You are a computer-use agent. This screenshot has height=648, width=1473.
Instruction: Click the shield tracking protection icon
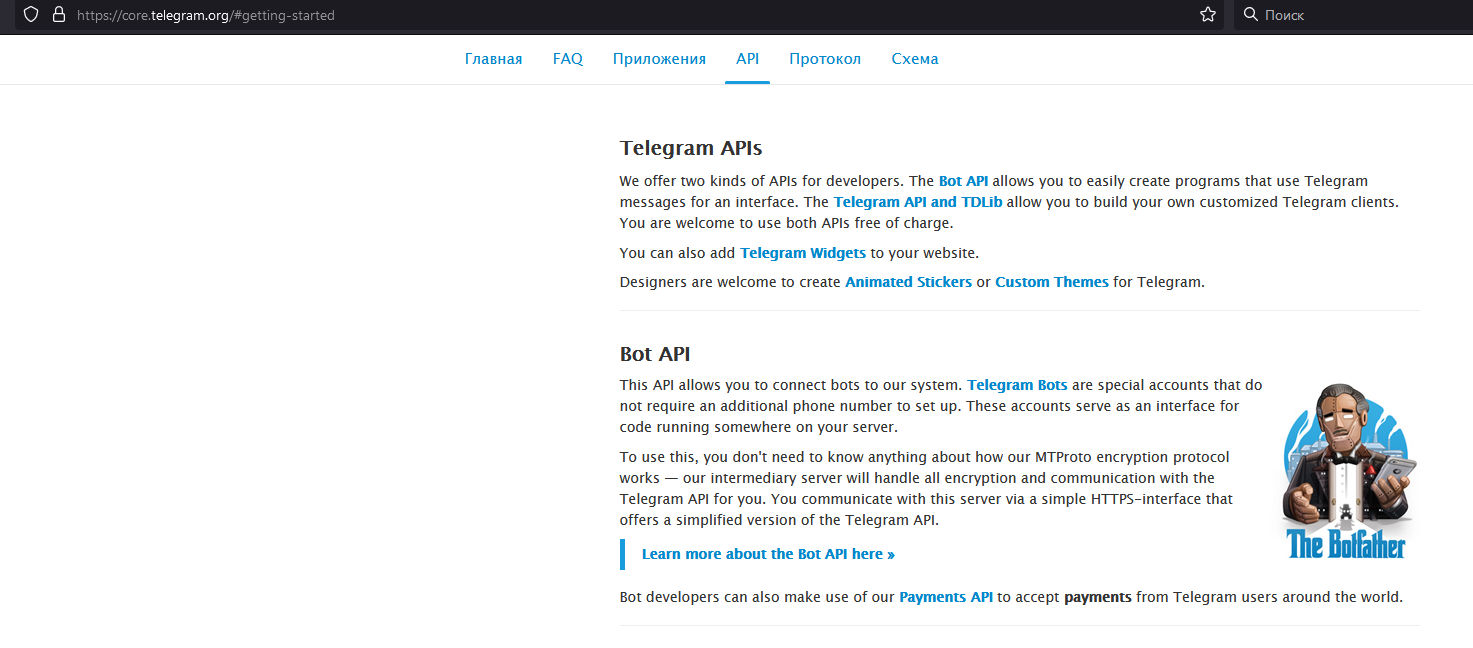click(x=30, y=15)
